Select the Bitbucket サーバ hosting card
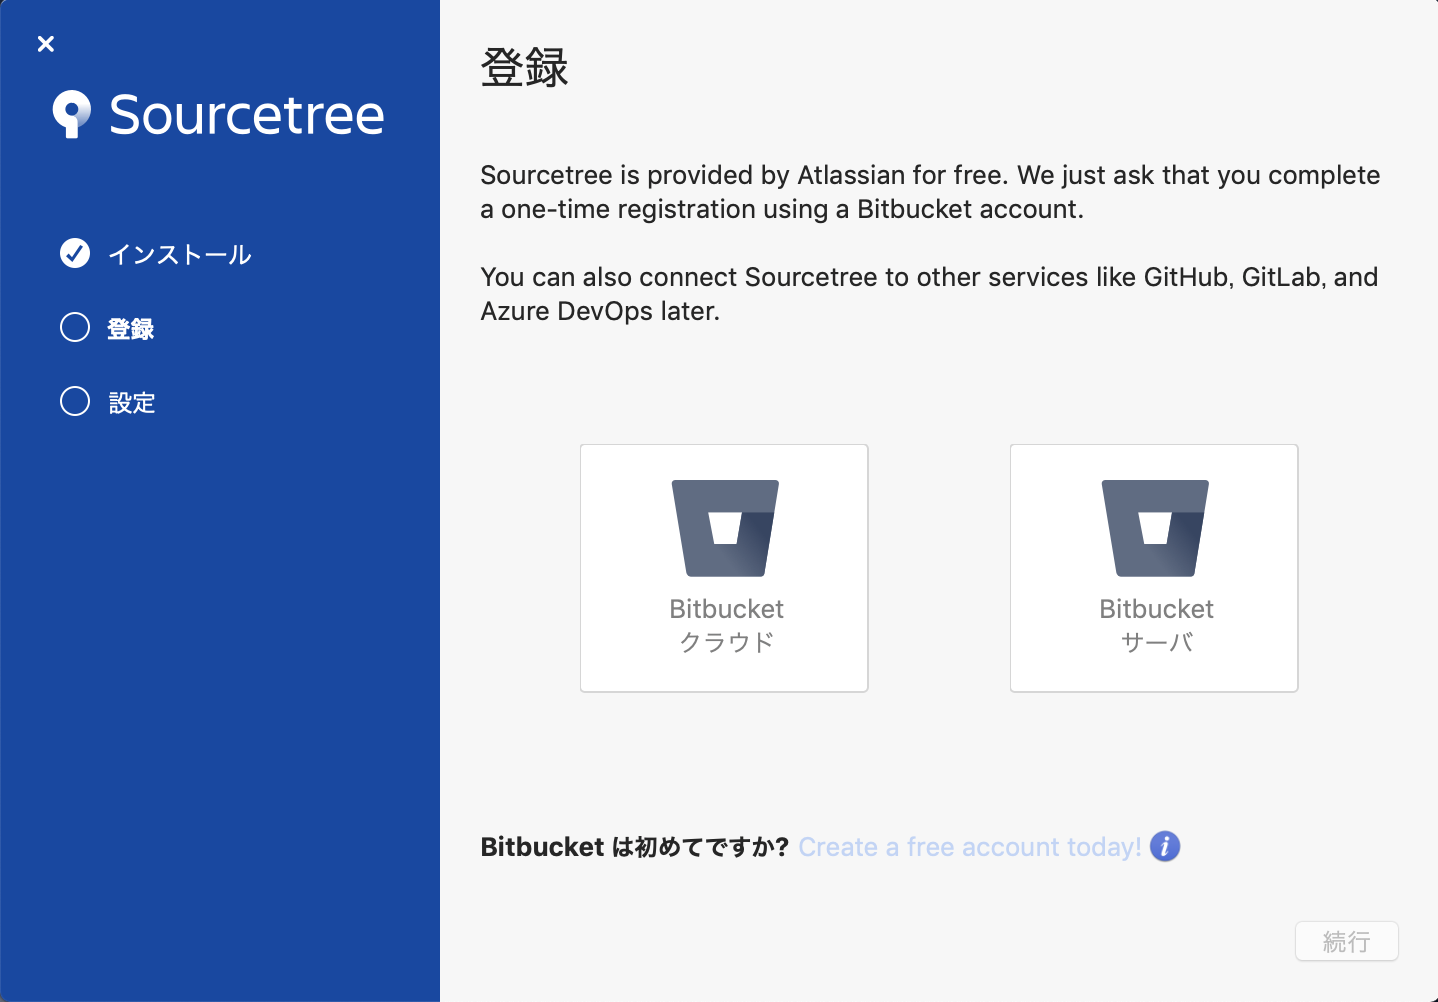Screen dimensions: 1438x1002 coord(1153,567)
